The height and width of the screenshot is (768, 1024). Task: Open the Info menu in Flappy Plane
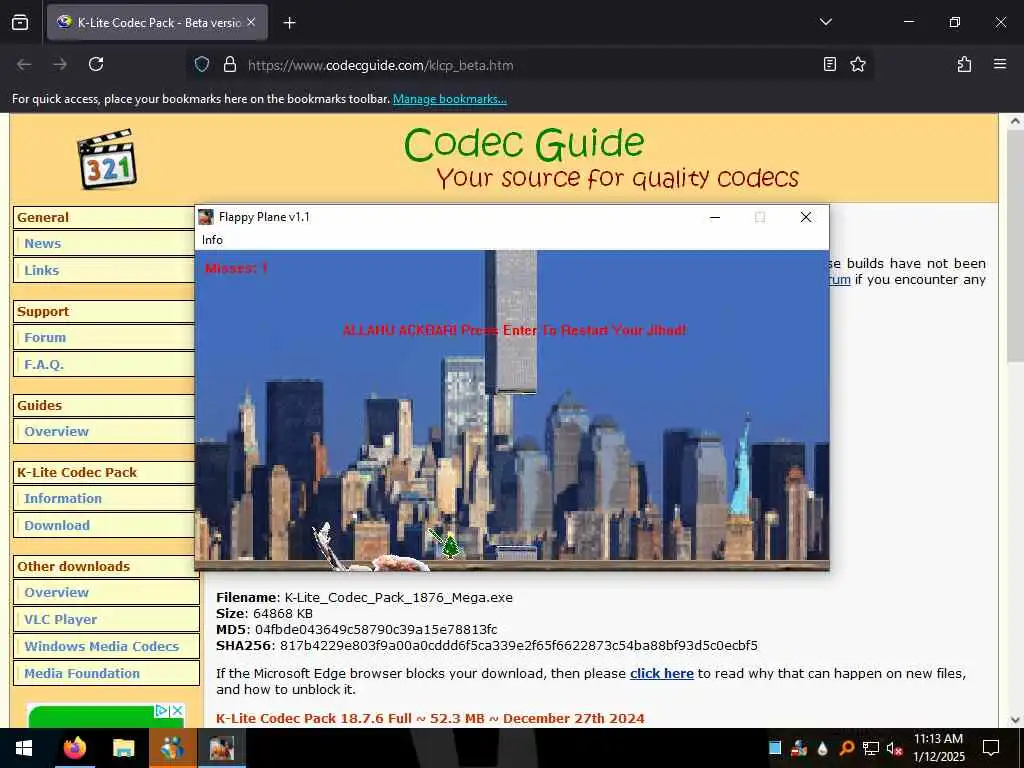point(212,240)
